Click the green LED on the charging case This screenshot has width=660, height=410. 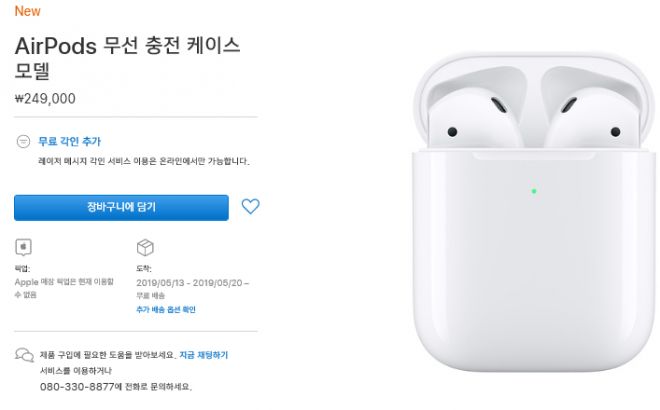pos(534,191)
